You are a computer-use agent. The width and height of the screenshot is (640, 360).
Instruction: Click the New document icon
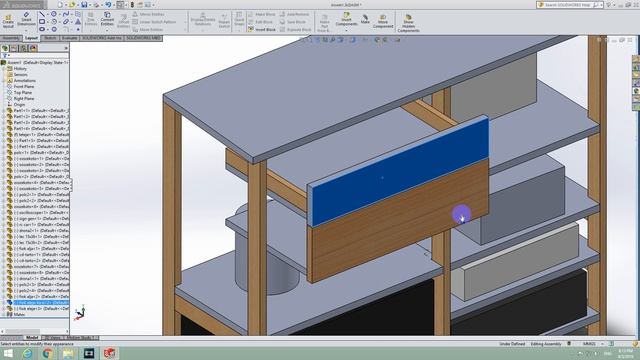click(60, 4)
